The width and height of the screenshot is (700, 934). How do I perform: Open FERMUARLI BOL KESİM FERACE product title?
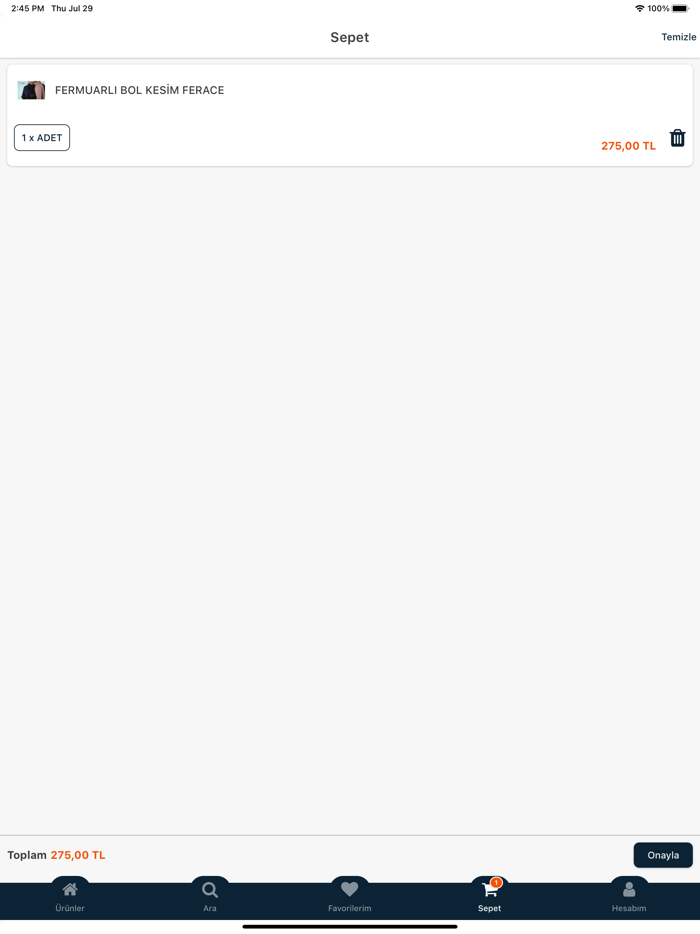click(x=139, y=90)
